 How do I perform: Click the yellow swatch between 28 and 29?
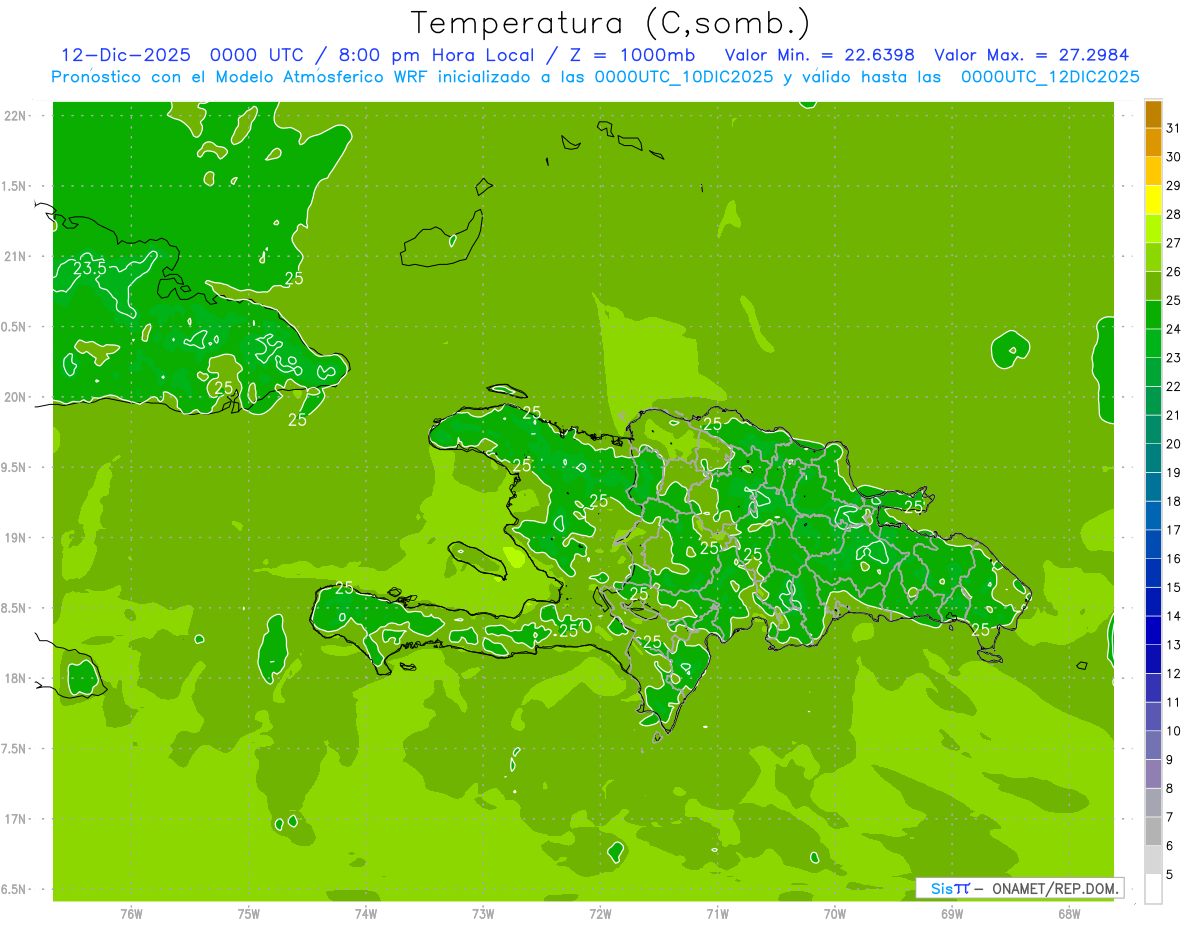1153,200
